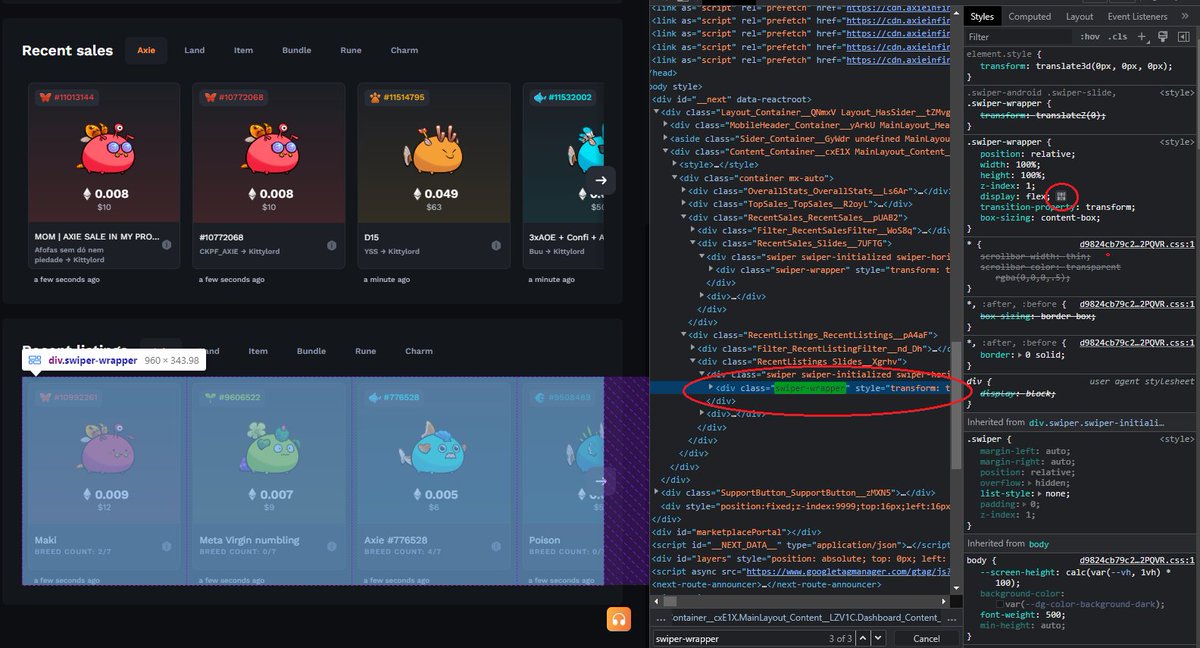Image resolution: width=1200 pixels, height=648 pixels.
Task: Open the d9824cb79c2 stylesheet link above scrollbar-width rule
Action: point(1137,243)
